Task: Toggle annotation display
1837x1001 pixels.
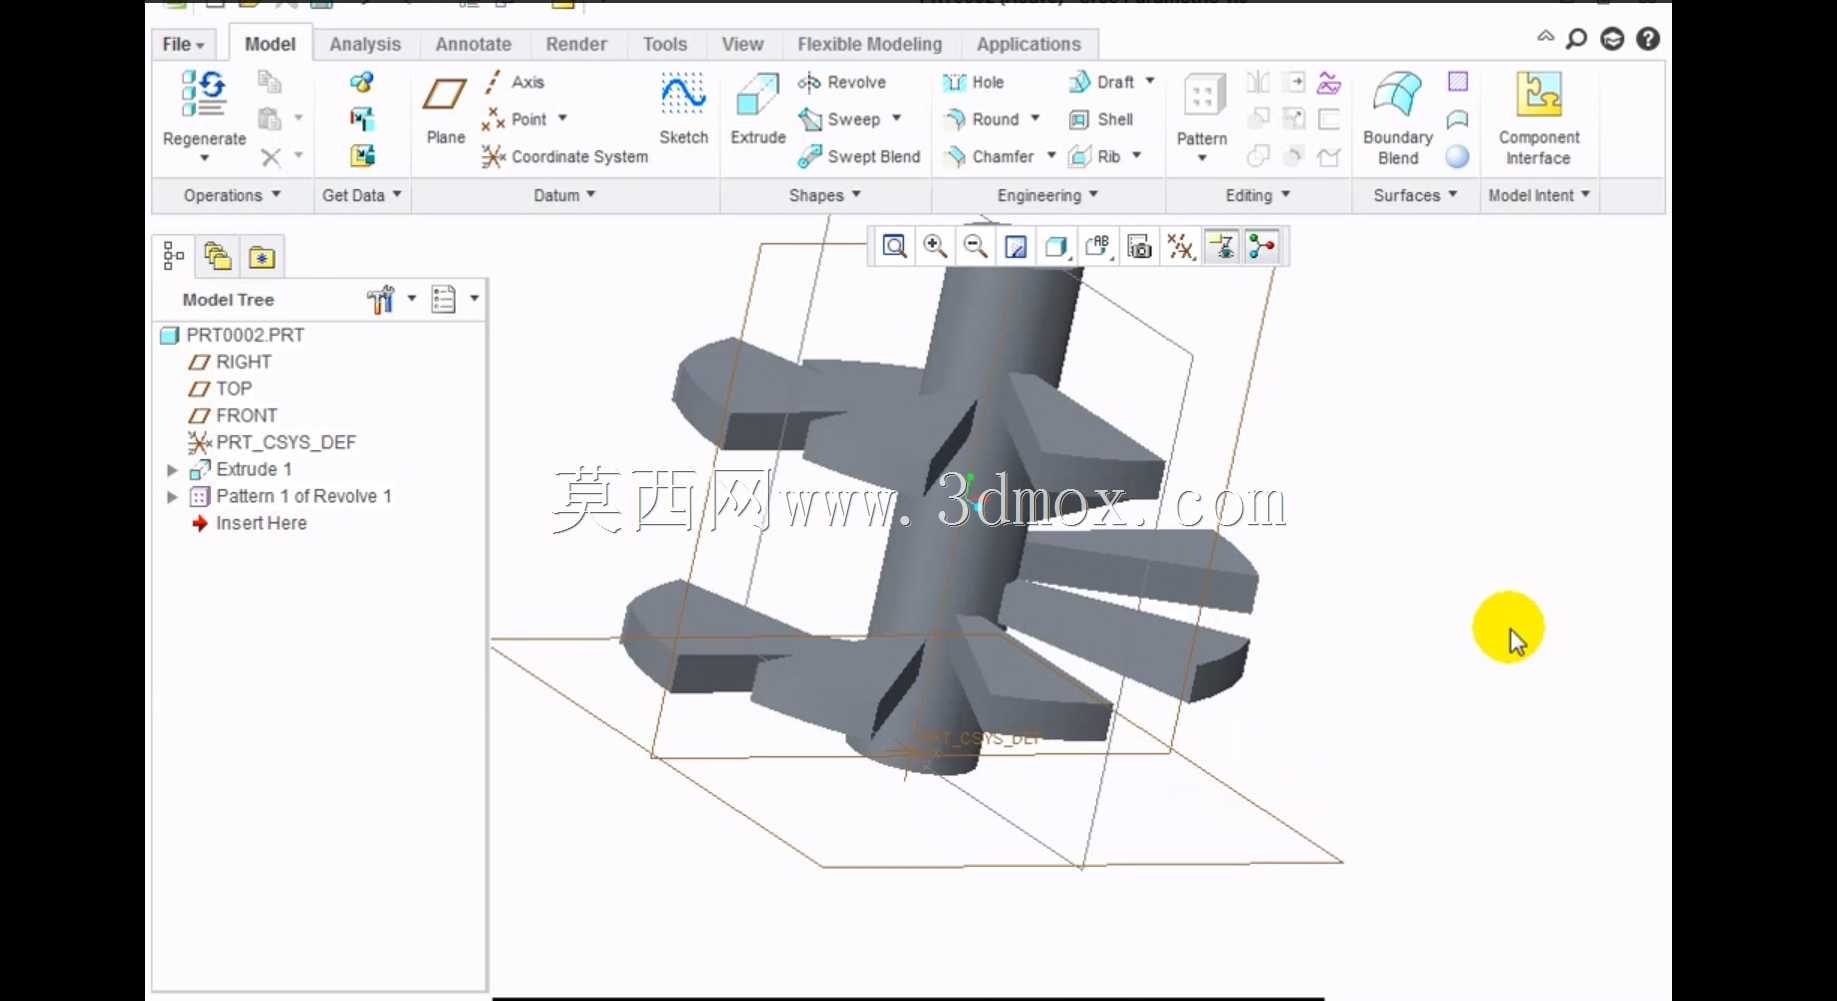Action: click(1222, 246)
